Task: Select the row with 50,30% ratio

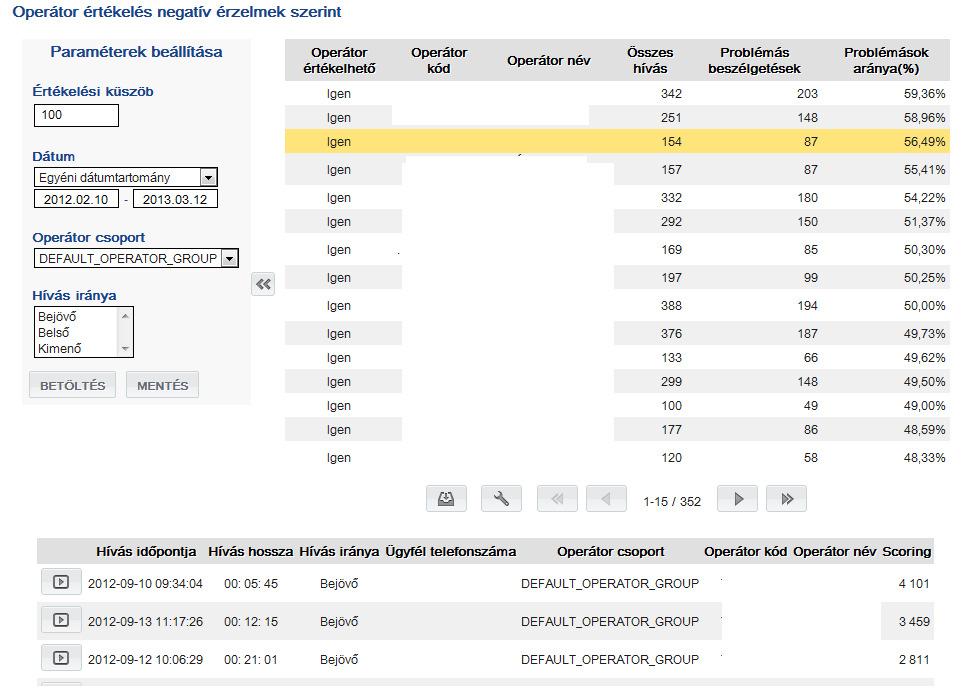Action: tap(617, 250)
